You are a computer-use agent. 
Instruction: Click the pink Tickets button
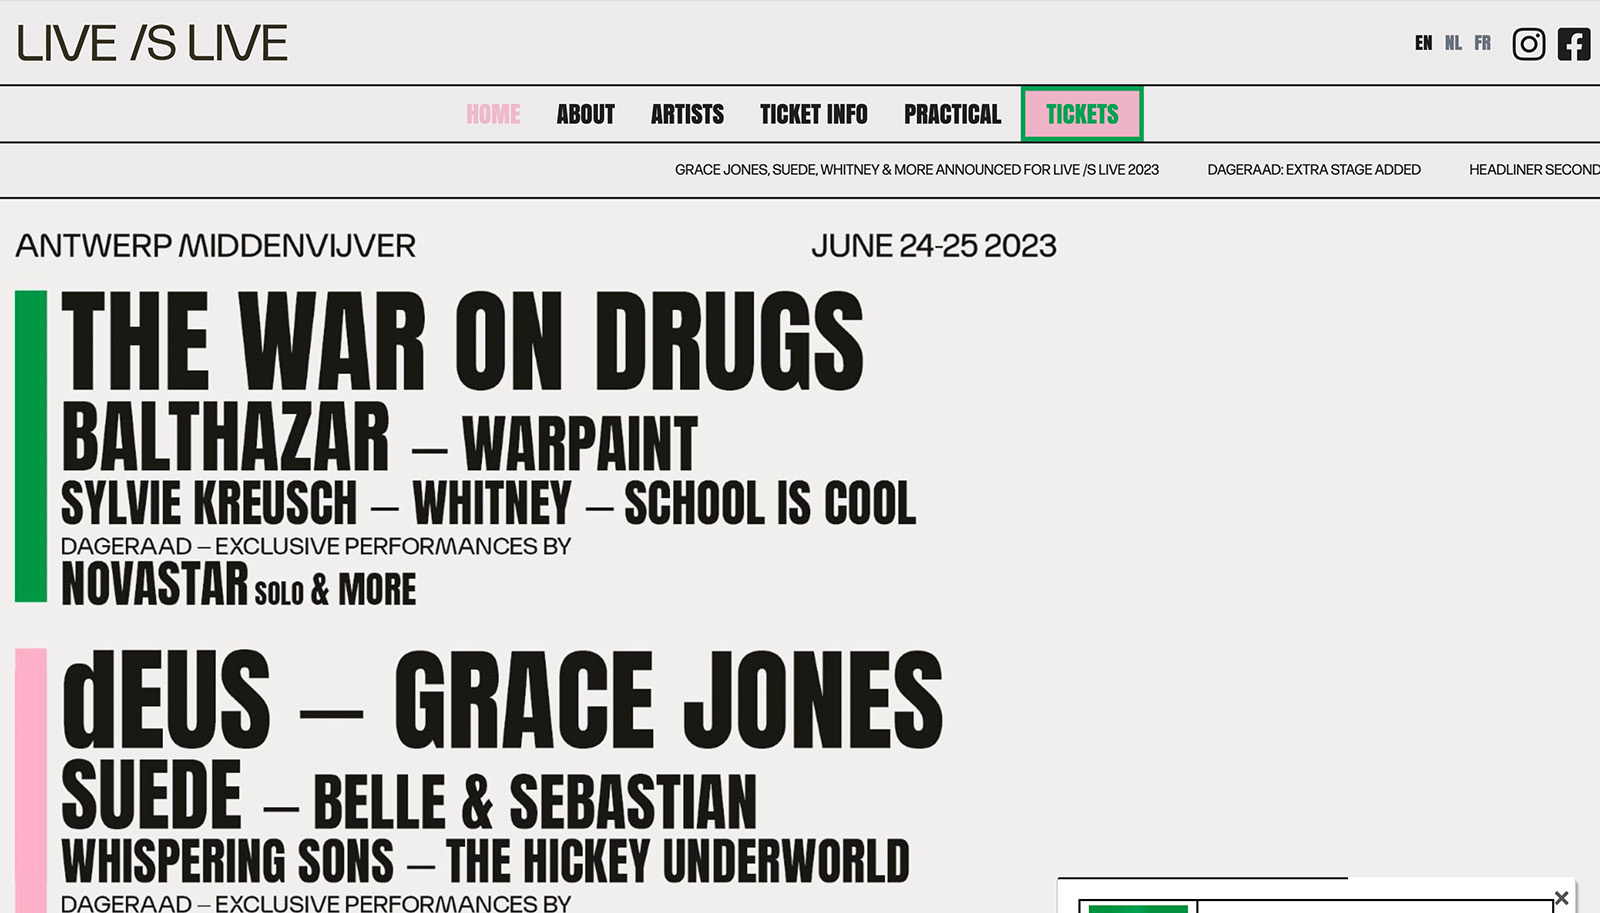[1082, 114]
